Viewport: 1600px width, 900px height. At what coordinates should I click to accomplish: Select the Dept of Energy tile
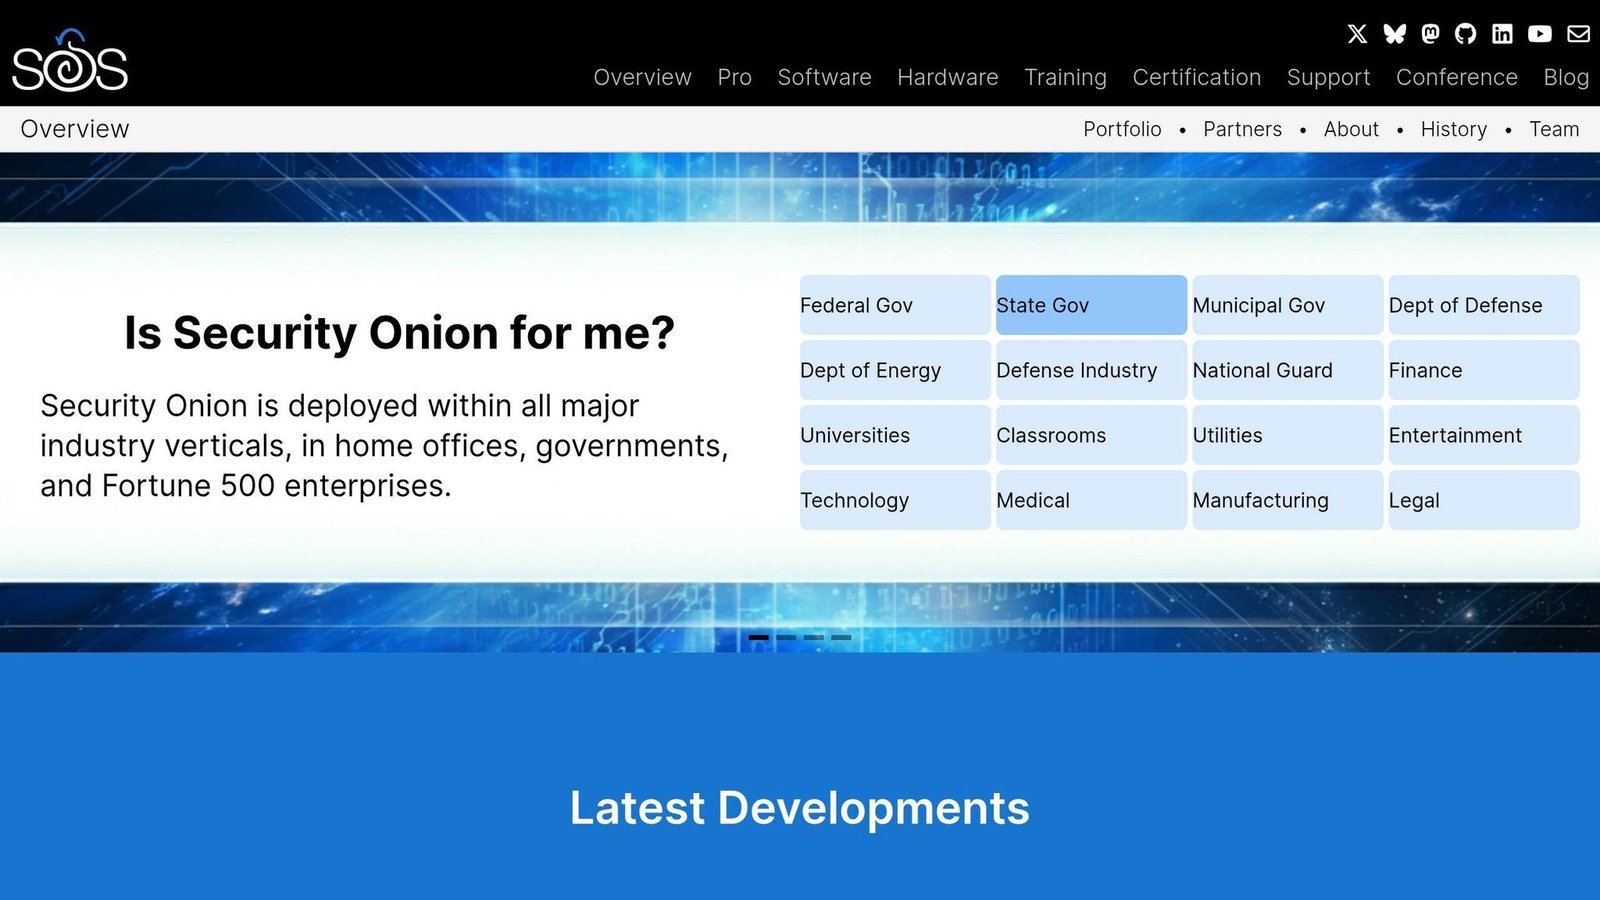tap(895, 370)
